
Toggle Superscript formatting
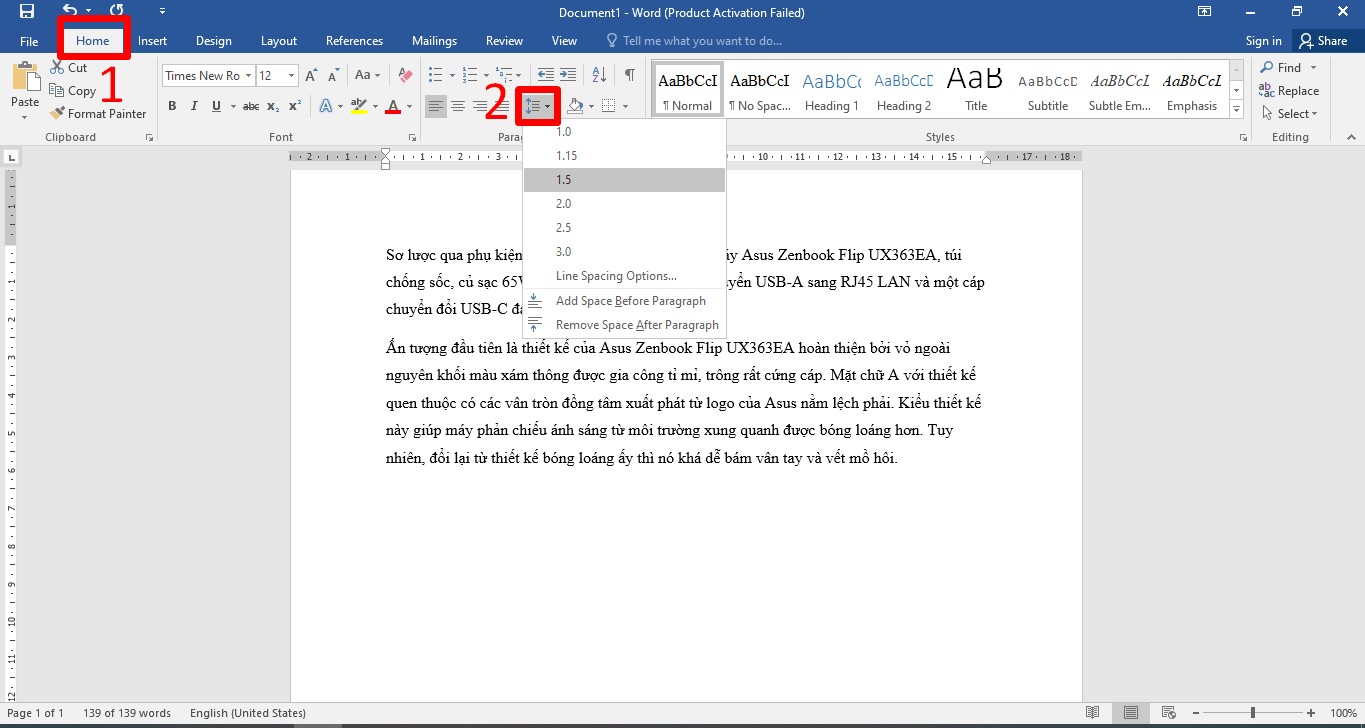[294, 106]
